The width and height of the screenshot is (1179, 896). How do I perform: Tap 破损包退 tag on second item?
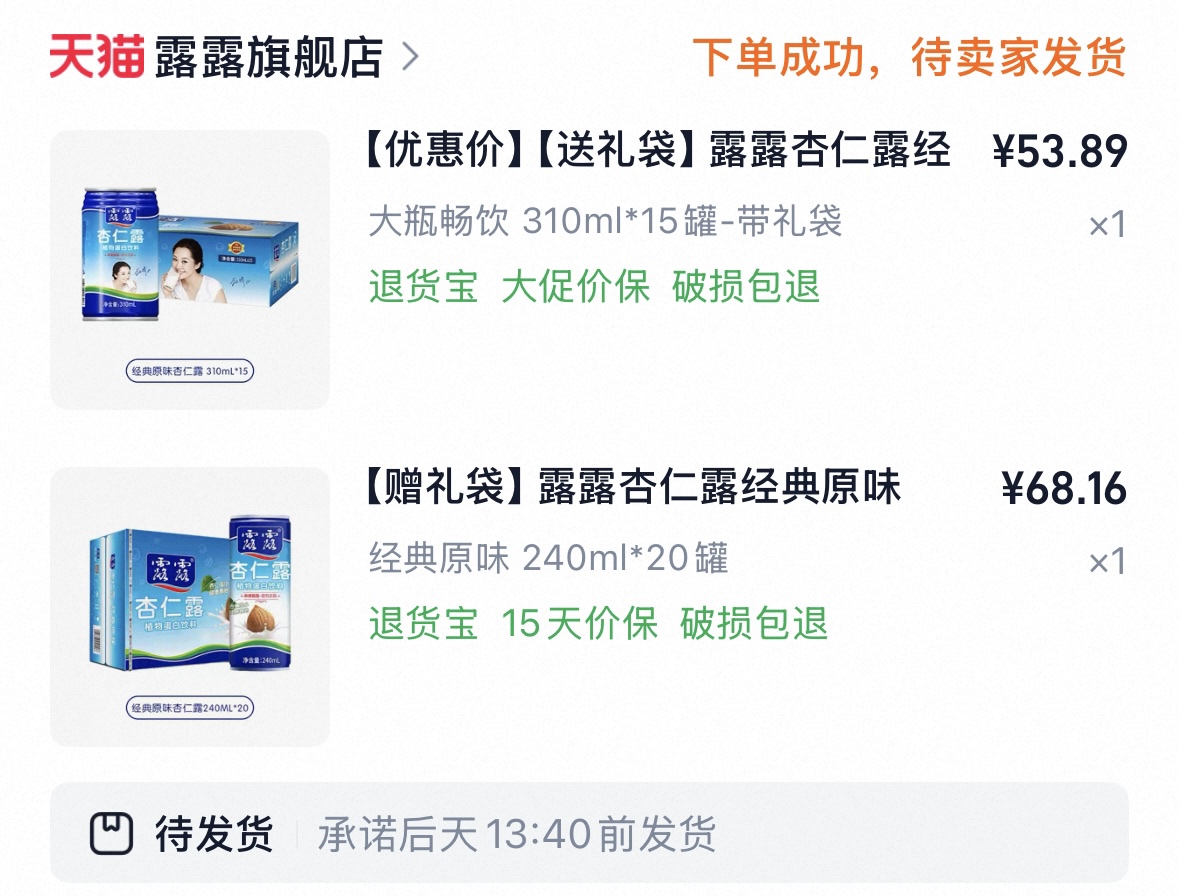754,623
